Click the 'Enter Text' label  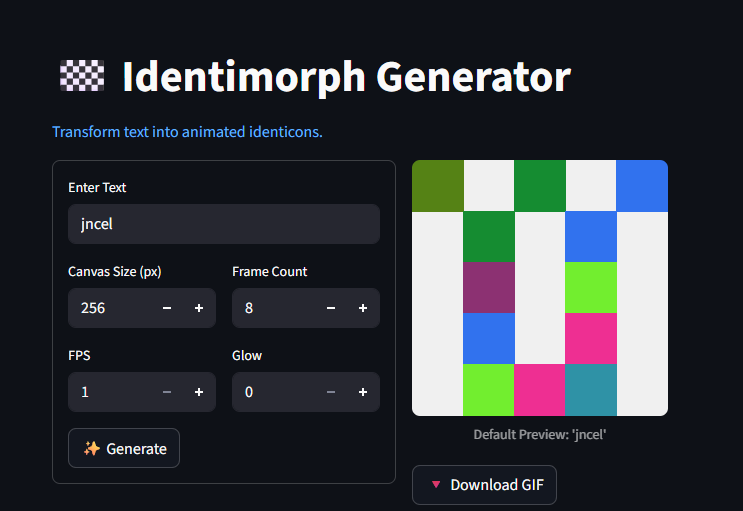coord(97,188)
